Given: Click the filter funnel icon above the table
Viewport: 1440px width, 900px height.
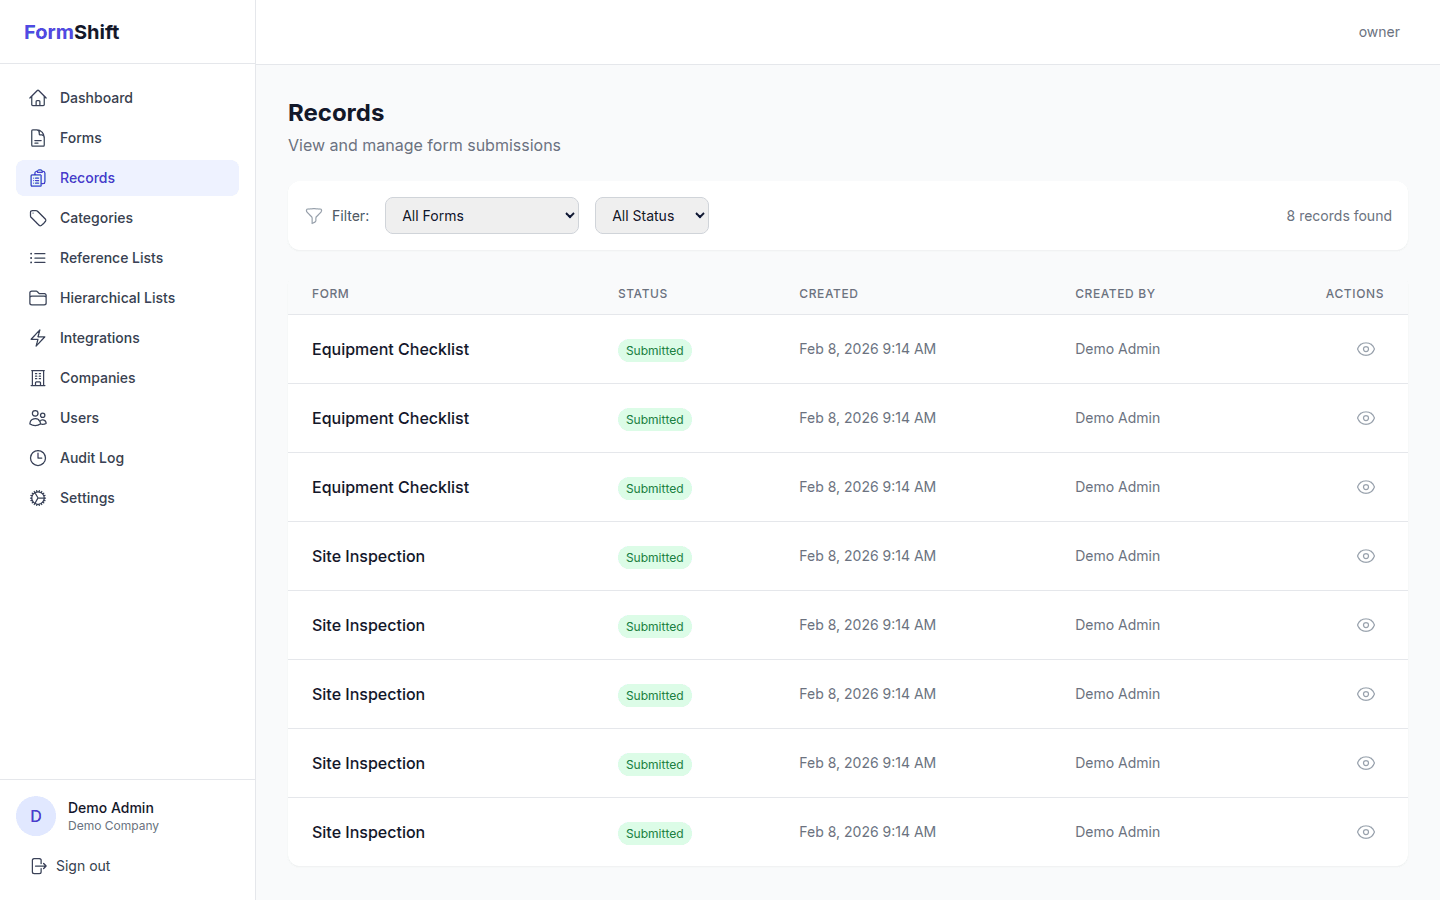Looking at the screenshot, I should [x=314, y=215].
